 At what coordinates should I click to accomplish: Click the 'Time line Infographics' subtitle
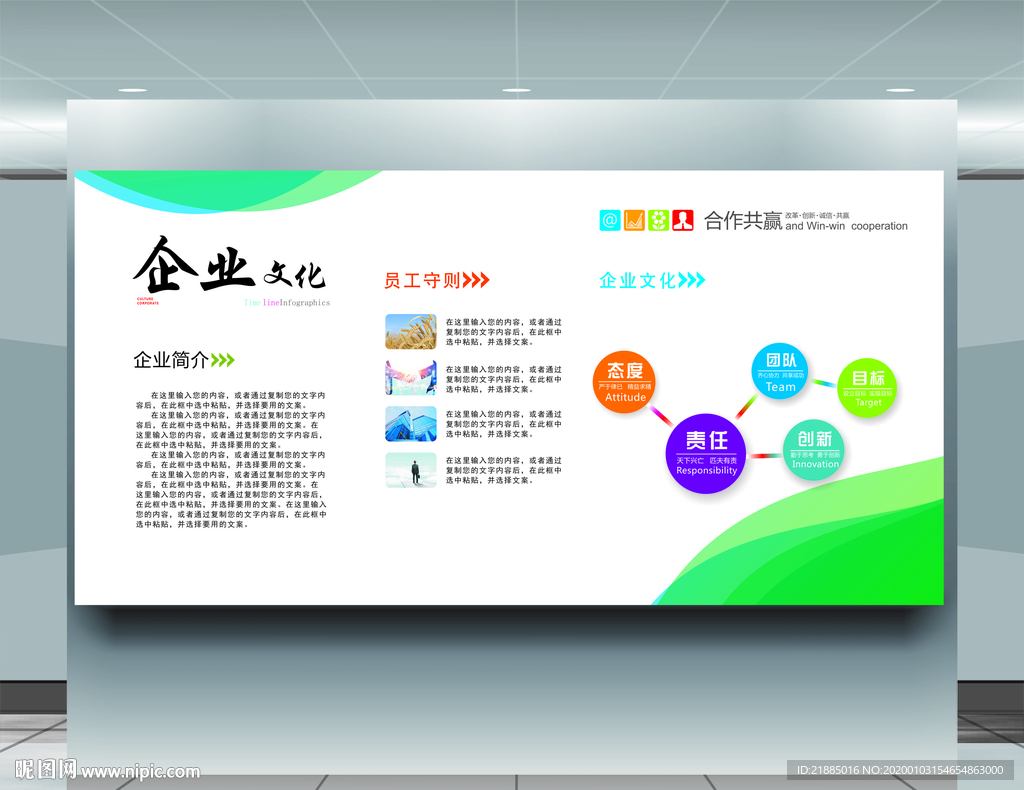[287, 302]
